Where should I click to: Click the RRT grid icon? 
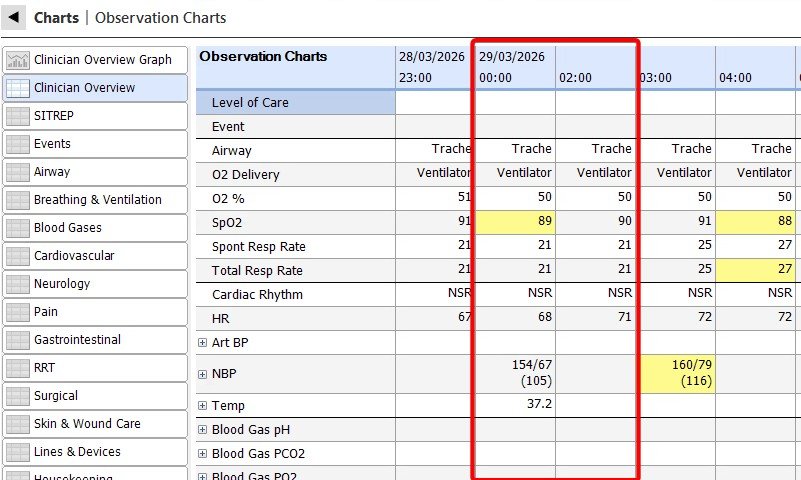tap(18, 368)
